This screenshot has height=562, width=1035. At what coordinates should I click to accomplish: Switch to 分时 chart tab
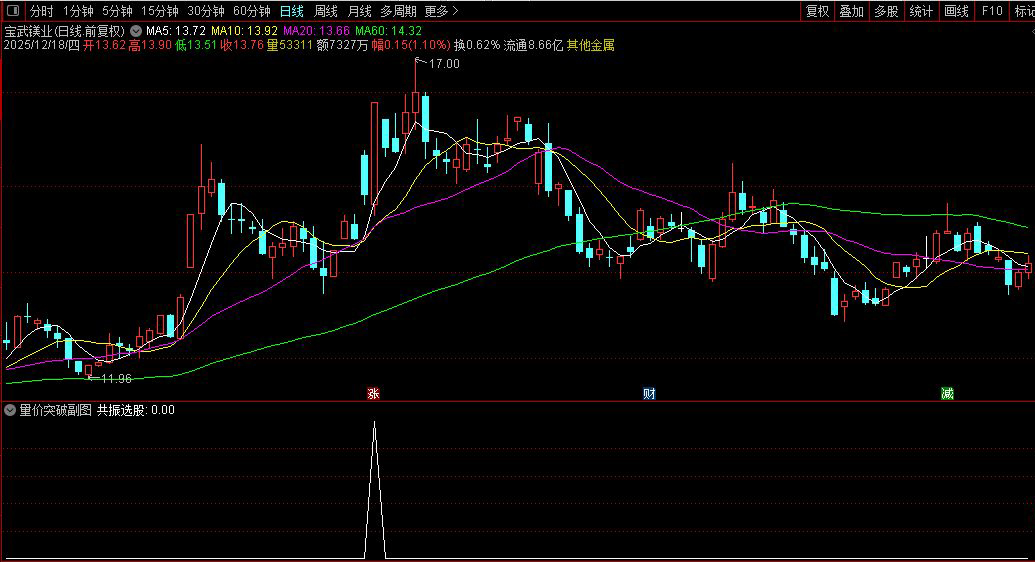[x=42, y=11]
